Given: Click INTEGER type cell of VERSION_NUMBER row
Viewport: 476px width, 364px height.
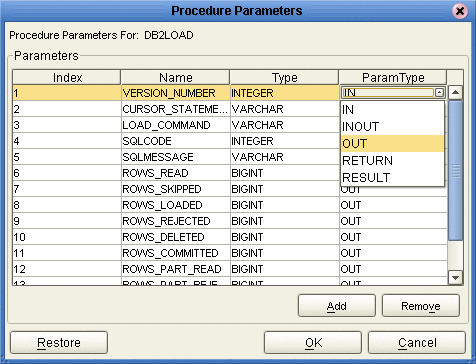Looking at the screenshot, I should [x=285, y=93].
